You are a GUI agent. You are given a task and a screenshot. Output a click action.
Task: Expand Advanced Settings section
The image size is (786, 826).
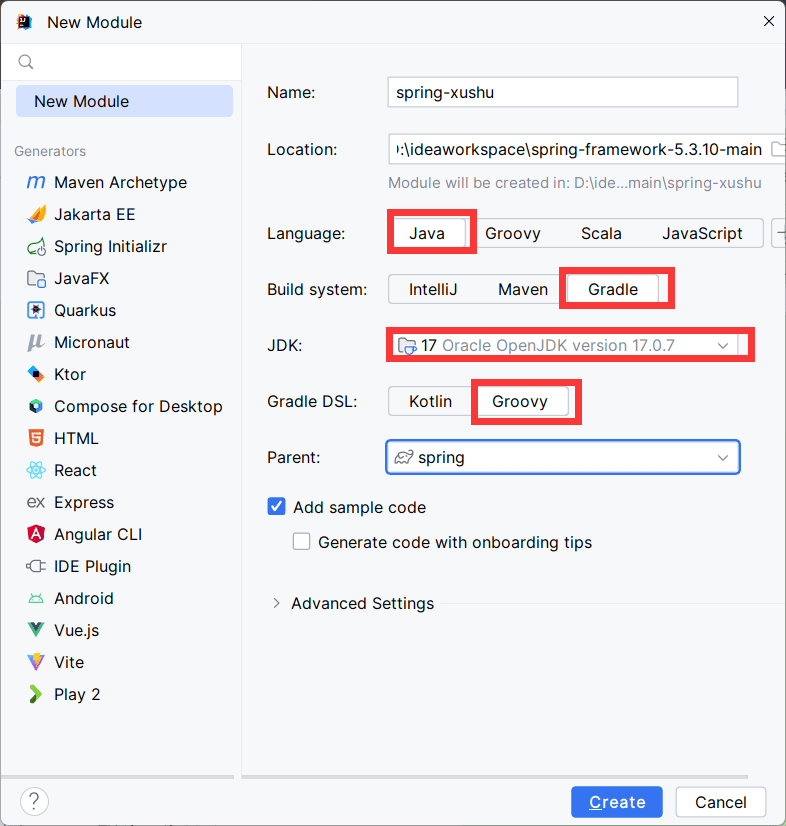(x=277, y=603)
